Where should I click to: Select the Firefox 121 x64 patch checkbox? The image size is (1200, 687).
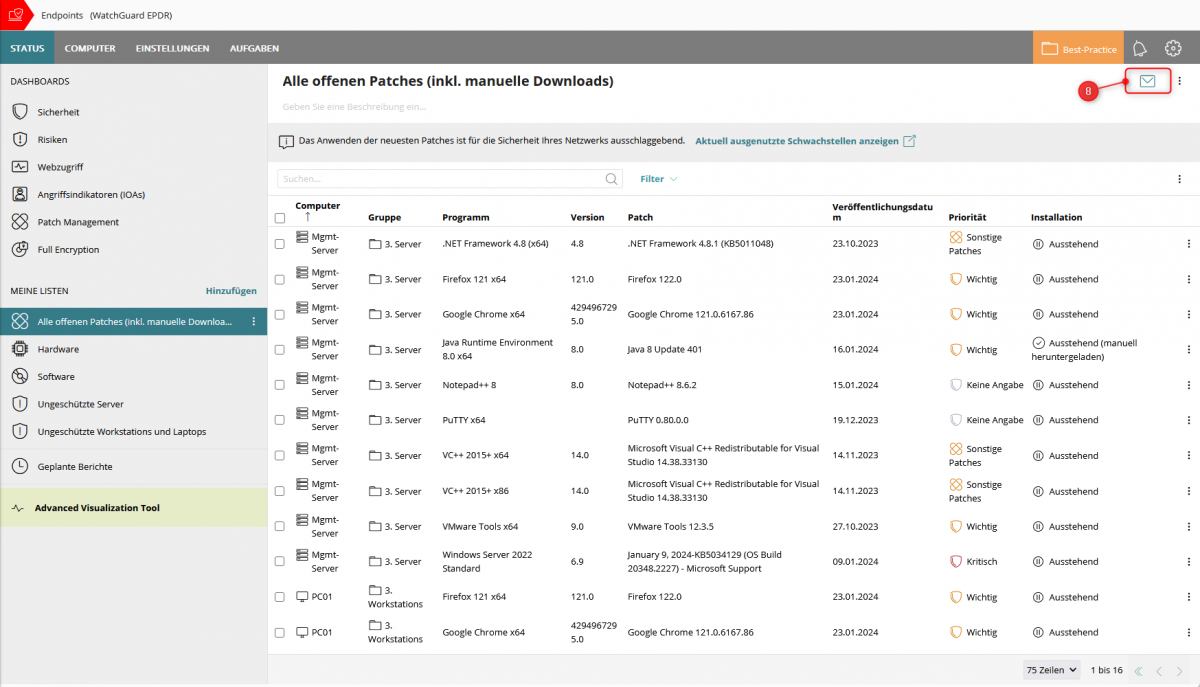[x=280, y=279]
